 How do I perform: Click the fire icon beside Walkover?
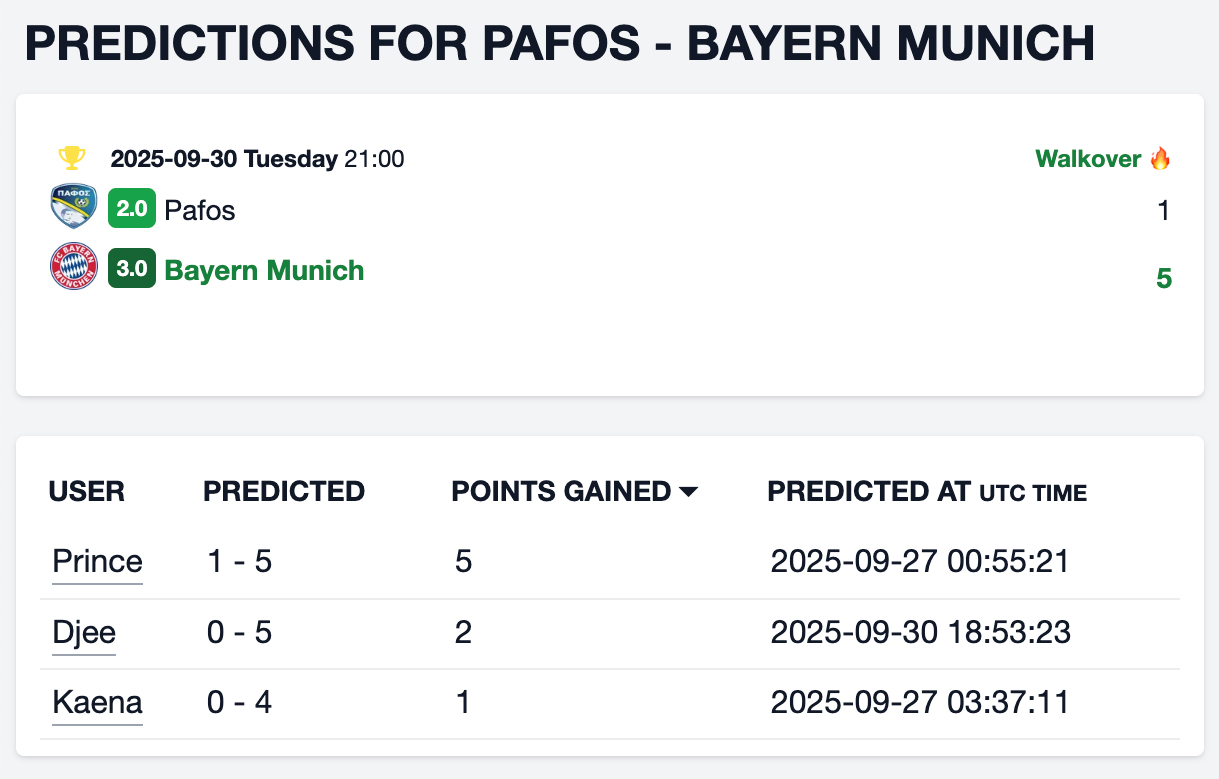coord(1160,158)
